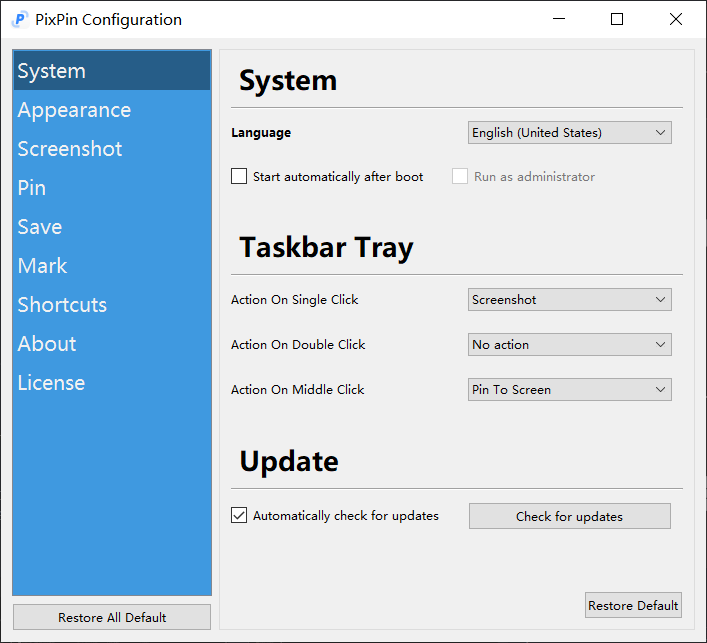
Task: Expand the Action On Middle Click dropdown
Action: 569,390
